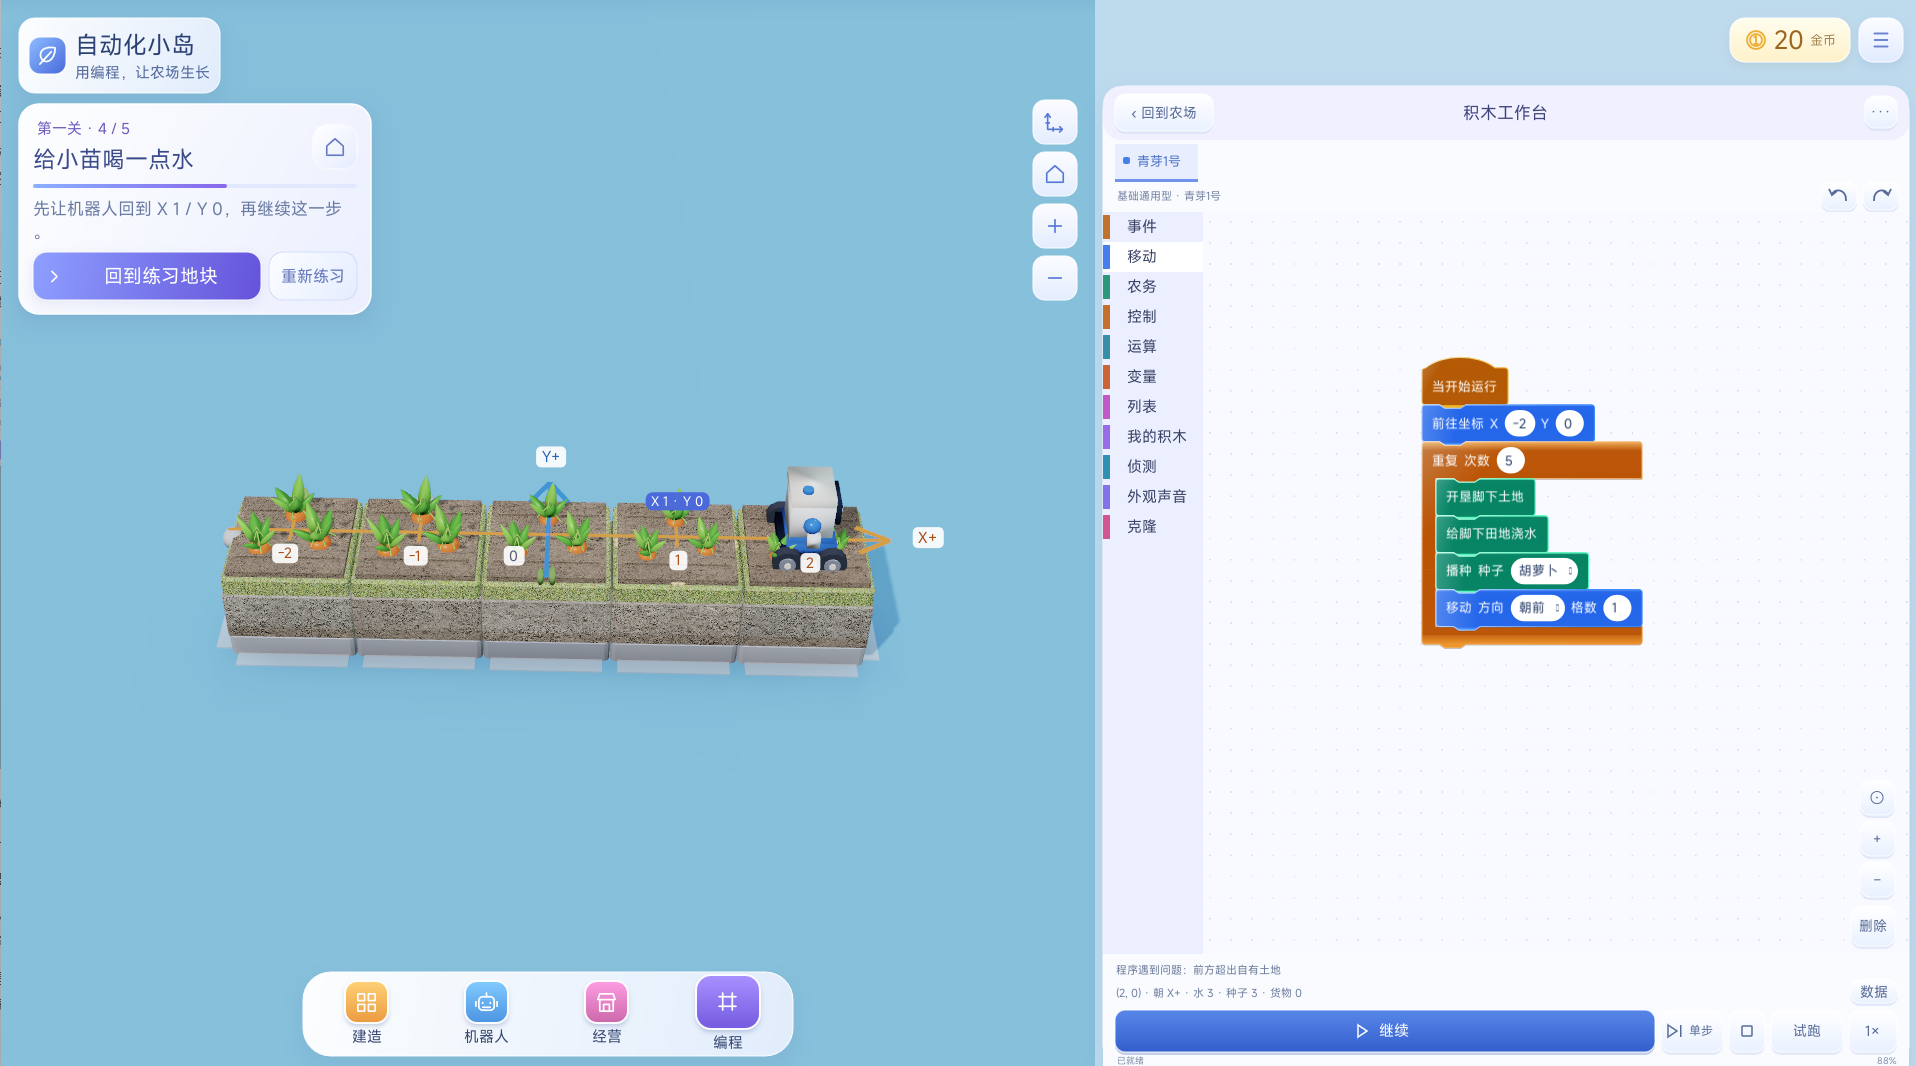1916x1066 pixels.
Task: Click the axis orientation icon
Action: pyautogui.click(x=1054, y=123)
